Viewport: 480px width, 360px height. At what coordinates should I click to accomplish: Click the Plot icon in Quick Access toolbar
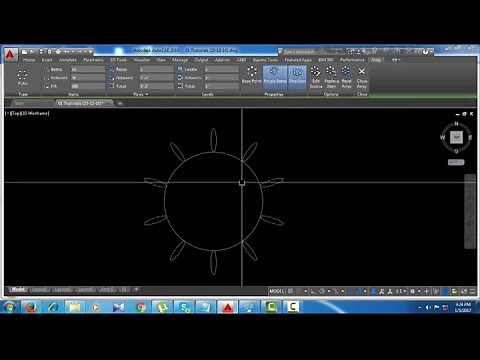58,52
